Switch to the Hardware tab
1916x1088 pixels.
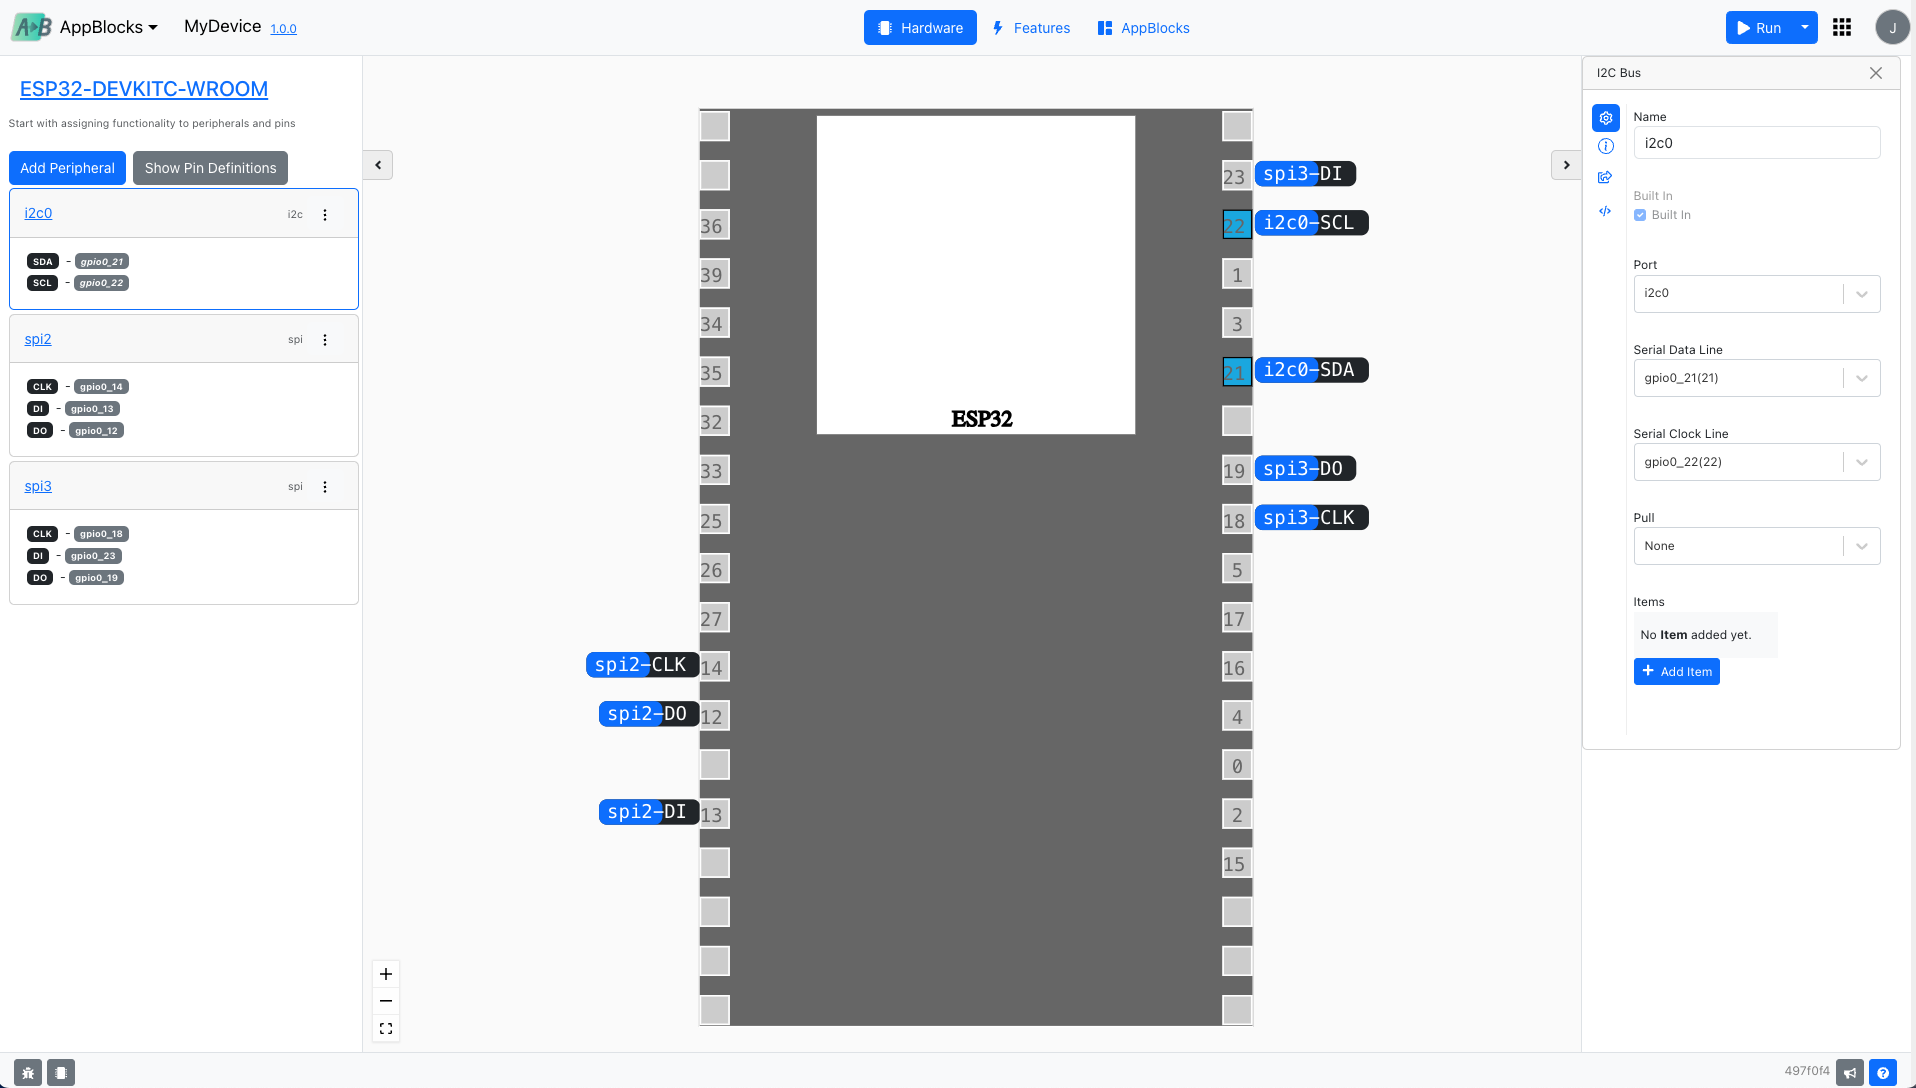click(920, 28)
